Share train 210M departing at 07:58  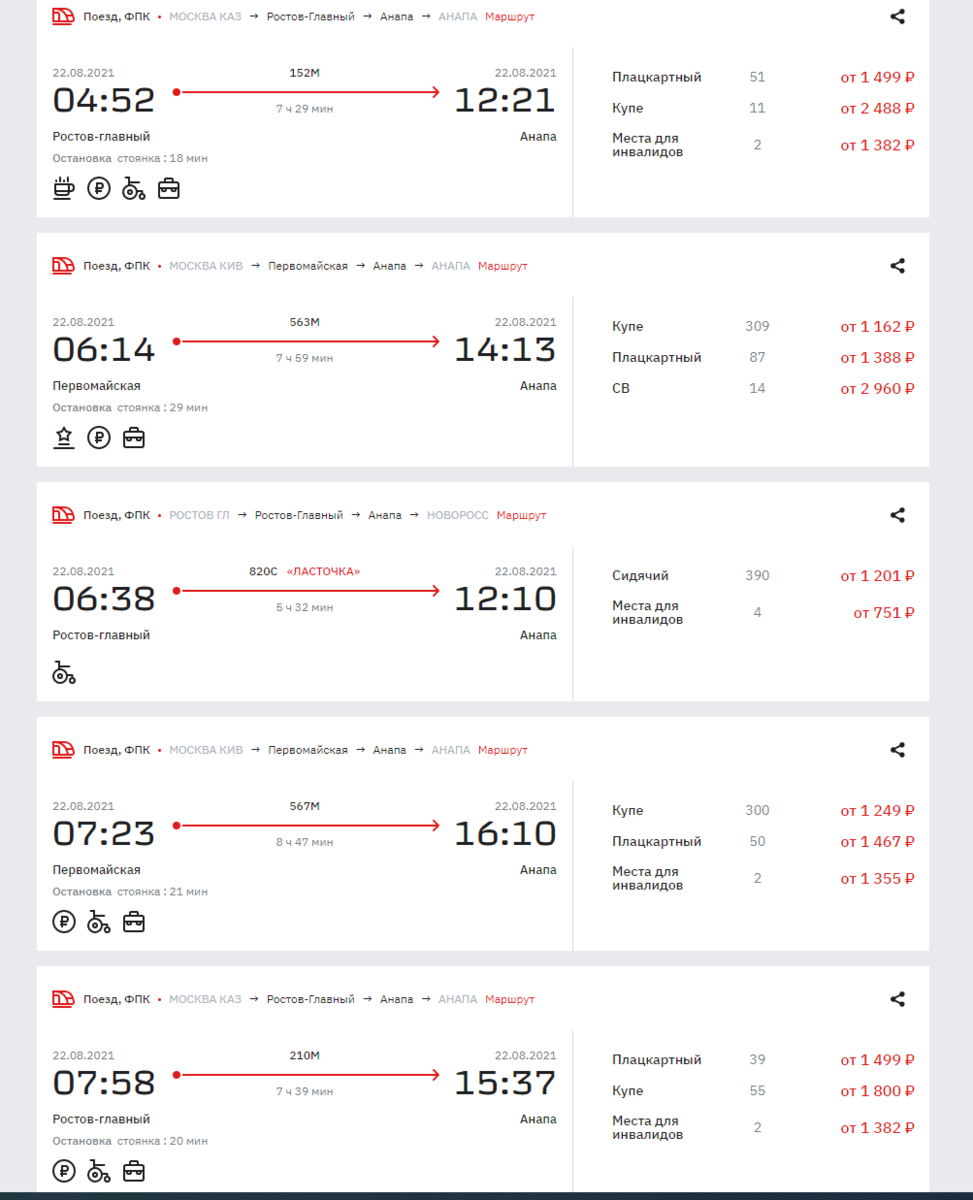[898, 999]
